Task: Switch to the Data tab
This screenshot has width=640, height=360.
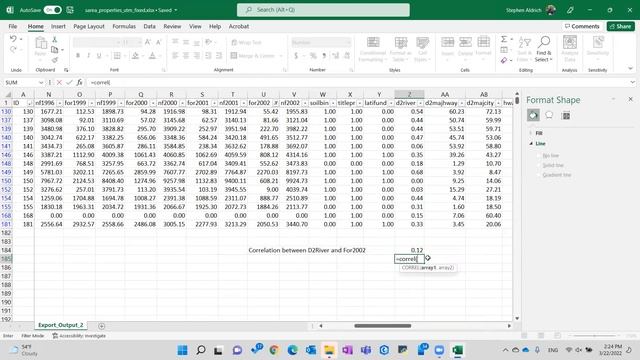Action: [149, 26]
